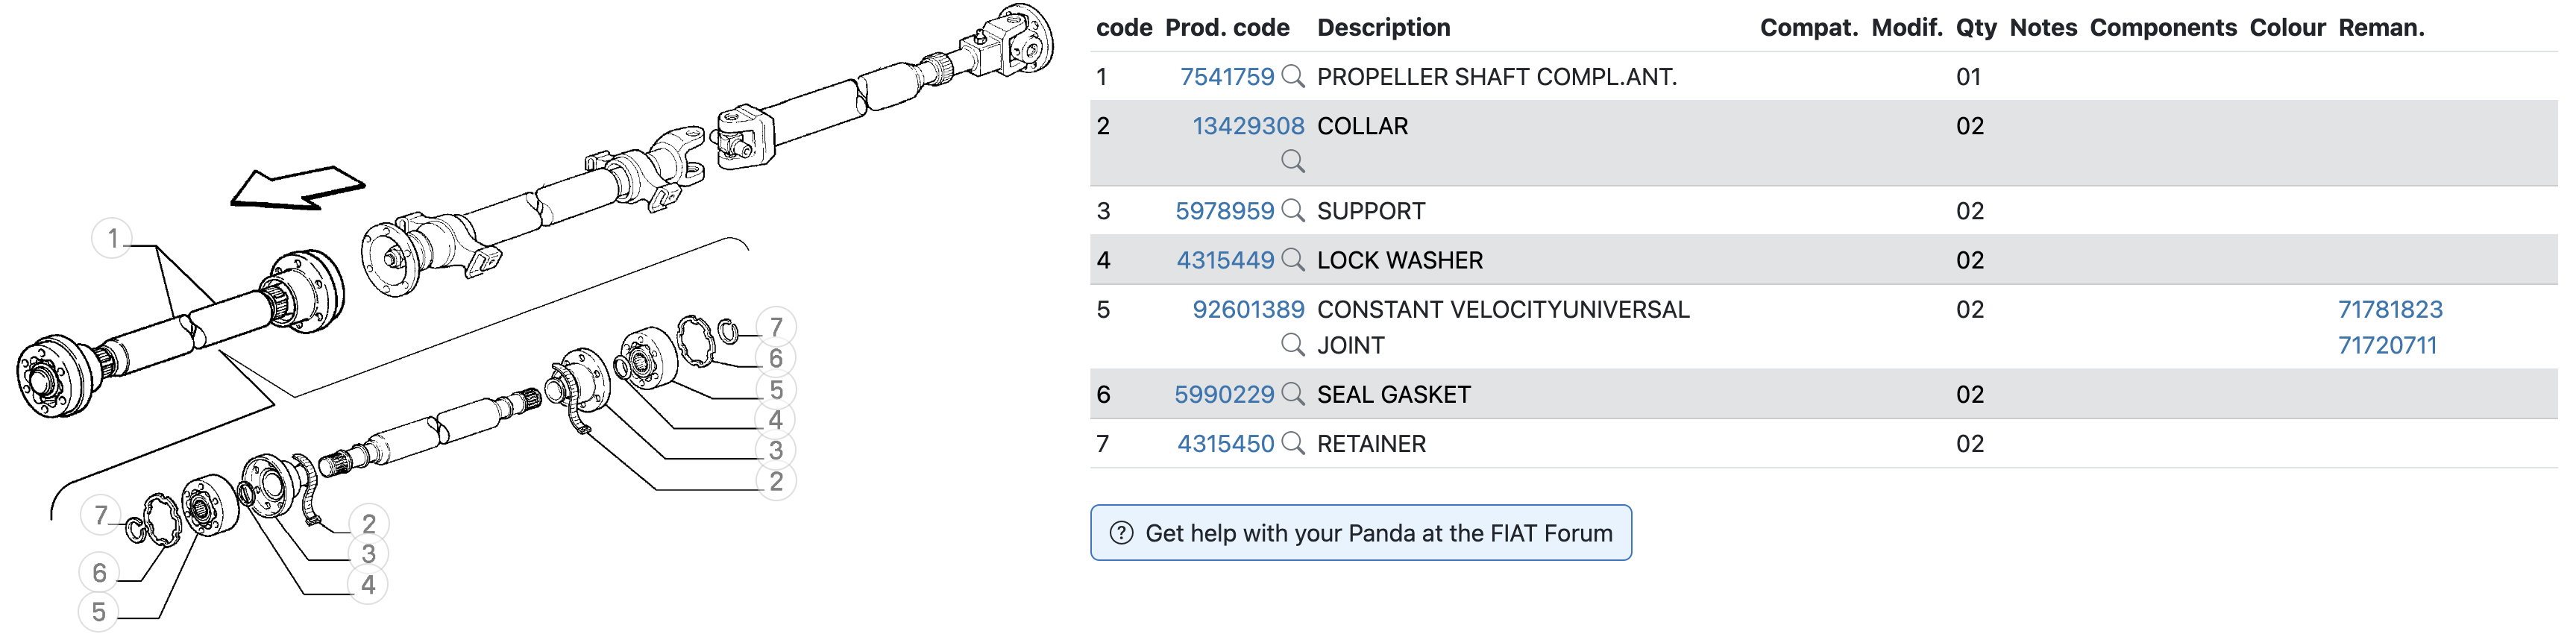Open part number 7541759 link

click(x=1227, y=77)
